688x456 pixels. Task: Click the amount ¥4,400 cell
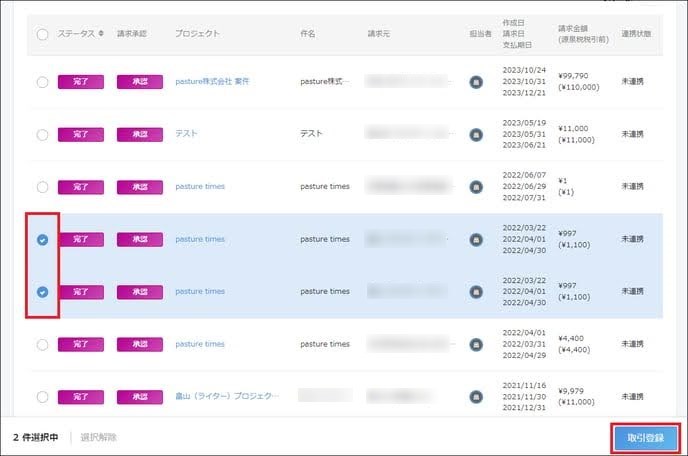571,338
